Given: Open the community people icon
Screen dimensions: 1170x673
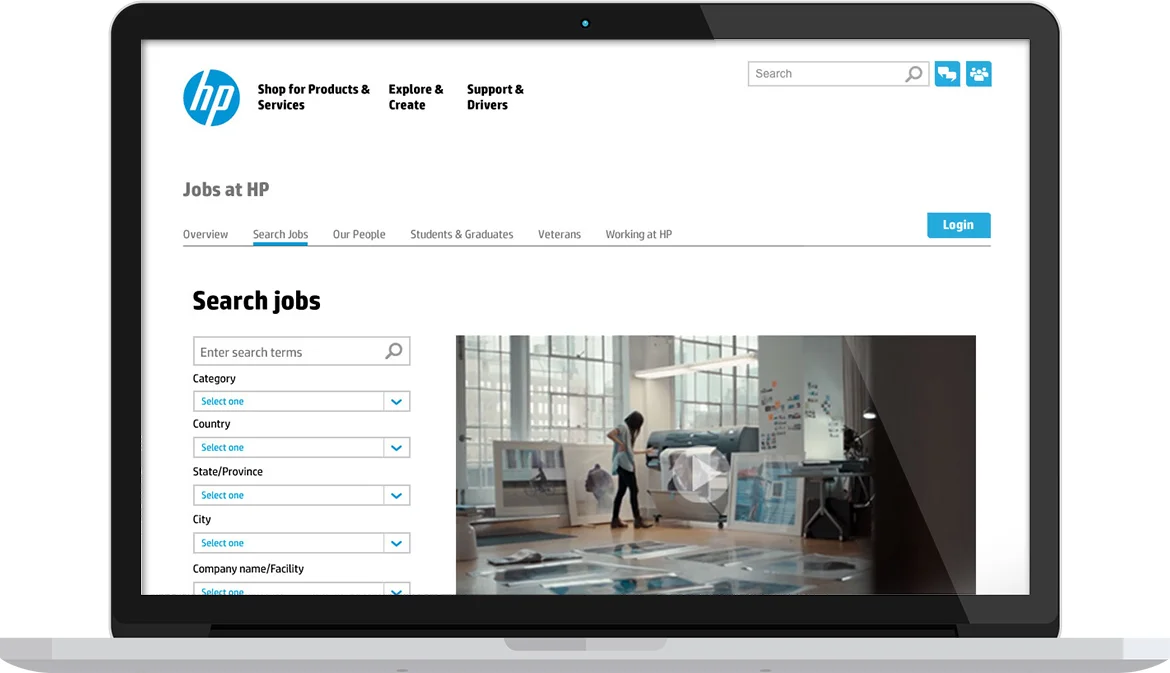Looking at the screenshot, I should 978,74.
